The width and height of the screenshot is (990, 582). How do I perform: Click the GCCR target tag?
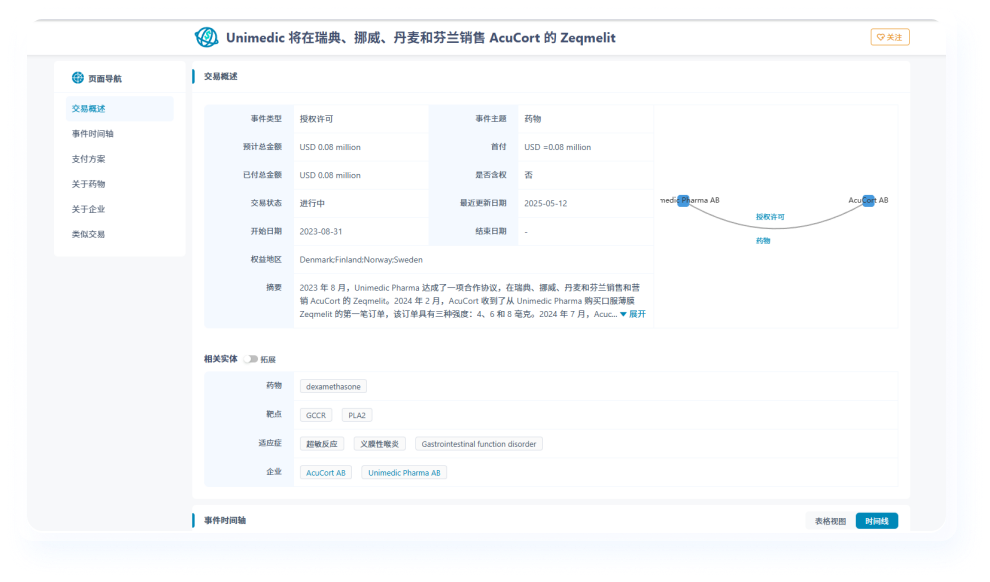click(316, 415)
